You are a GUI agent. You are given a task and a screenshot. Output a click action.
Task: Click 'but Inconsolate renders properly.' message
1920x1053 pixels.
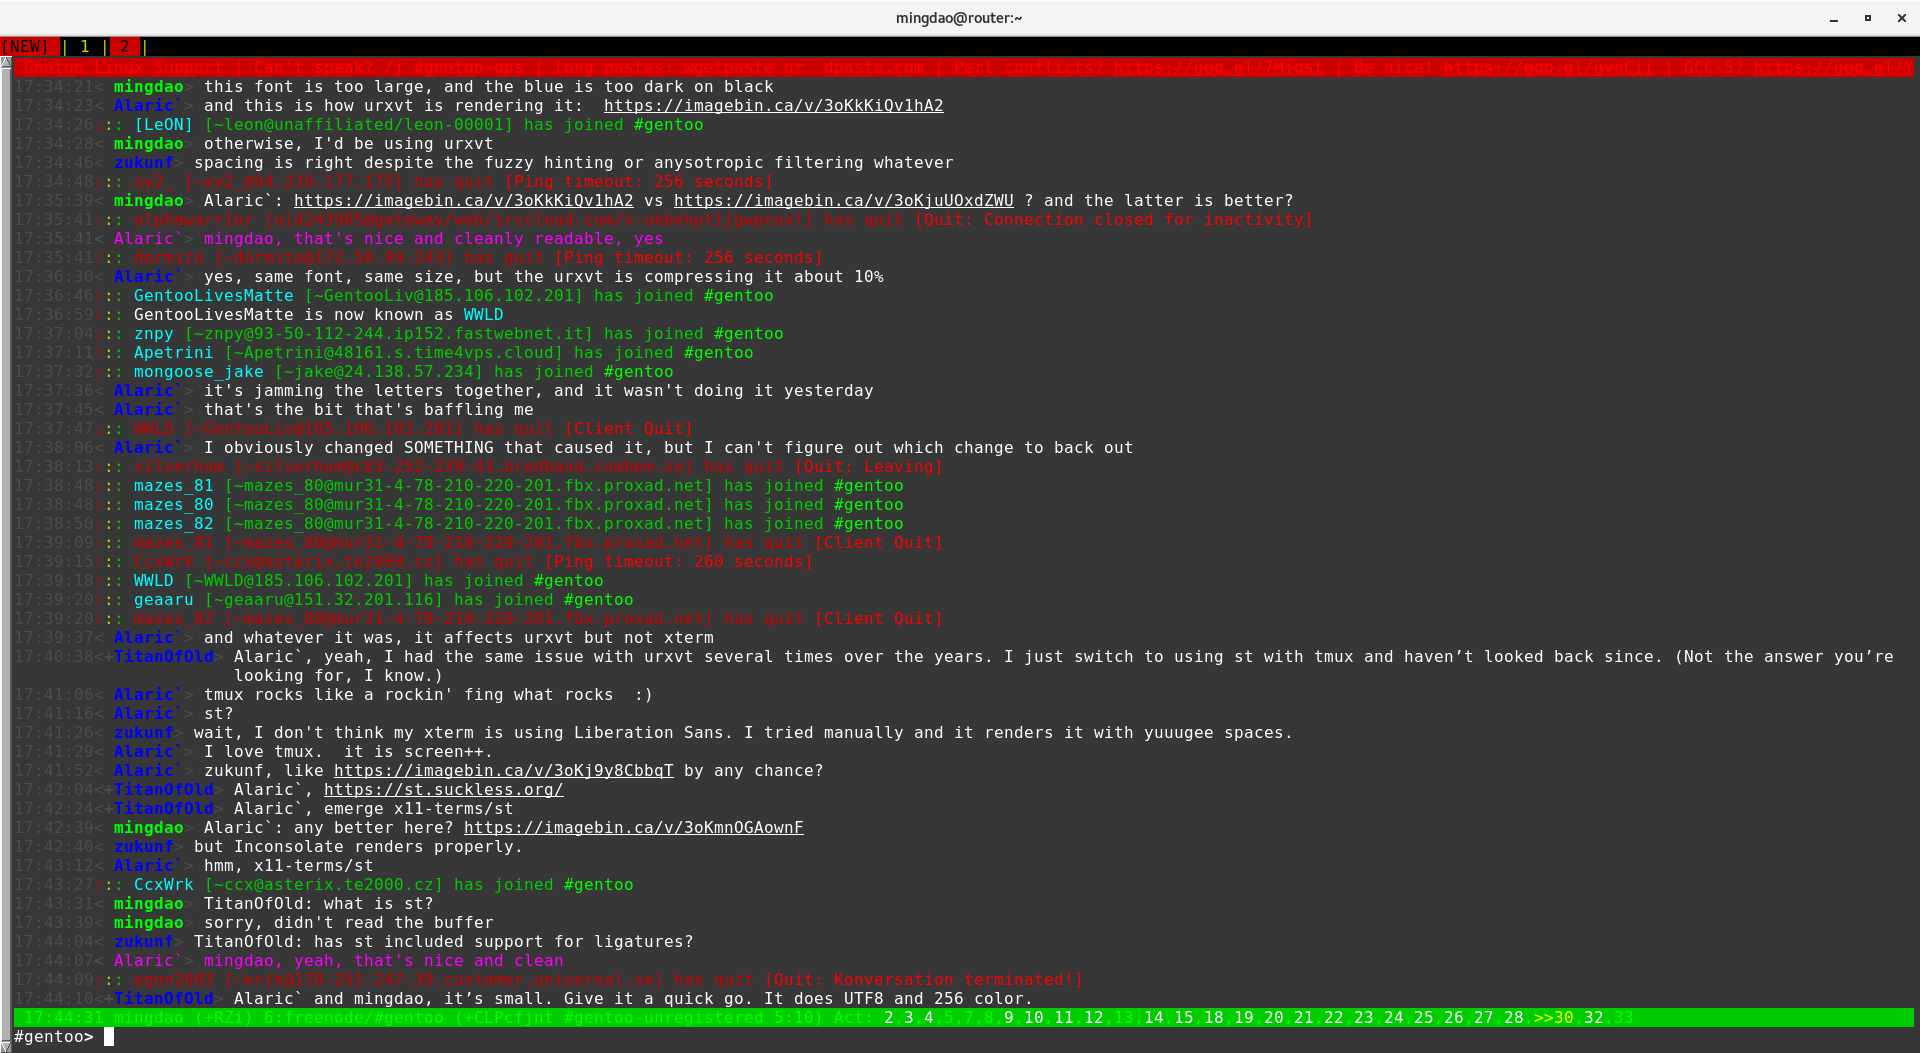358,847
